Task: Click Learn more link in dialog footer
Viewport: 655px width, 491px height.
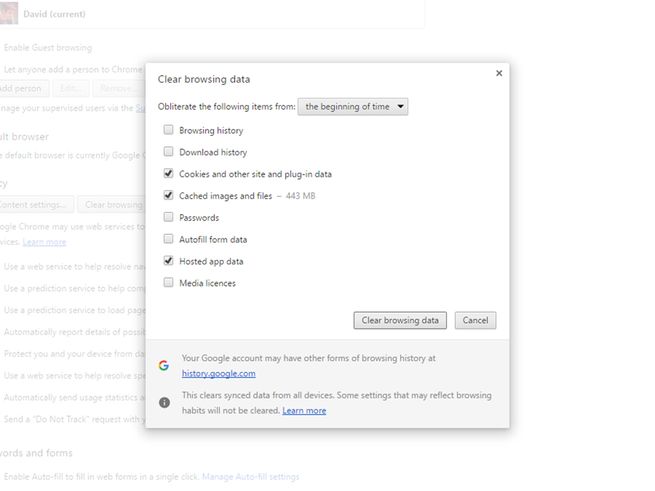Action: pos(304,411)
